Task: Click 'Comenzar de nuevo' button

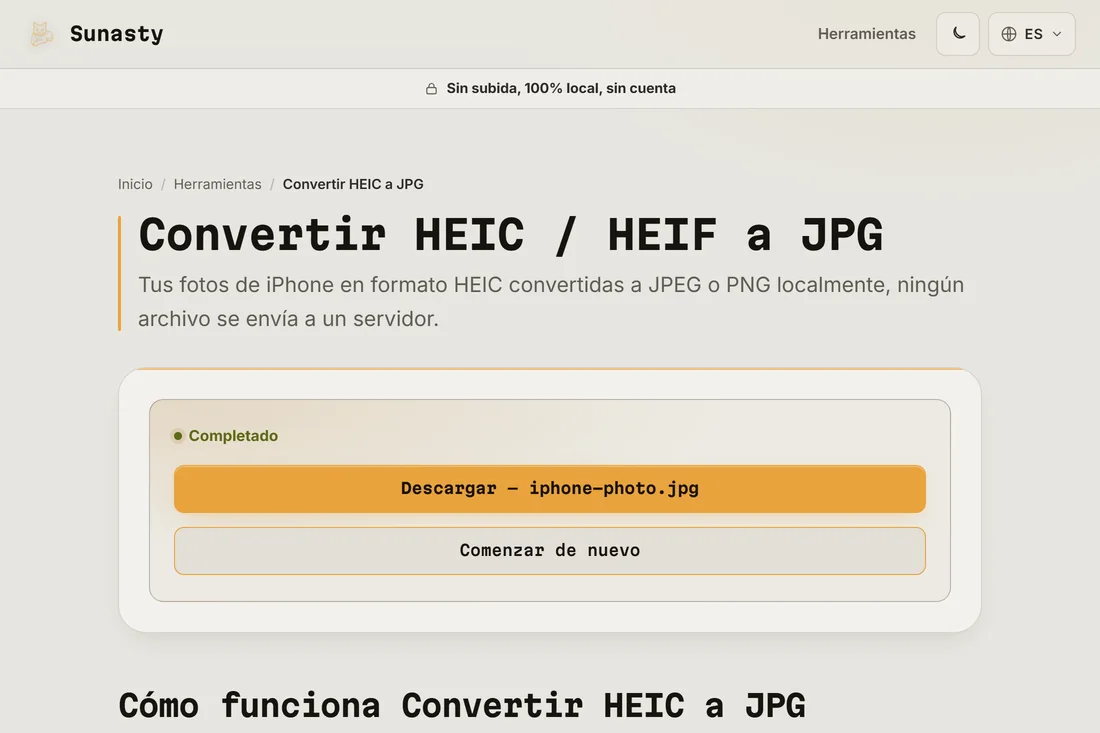Action: coord(550,551)
